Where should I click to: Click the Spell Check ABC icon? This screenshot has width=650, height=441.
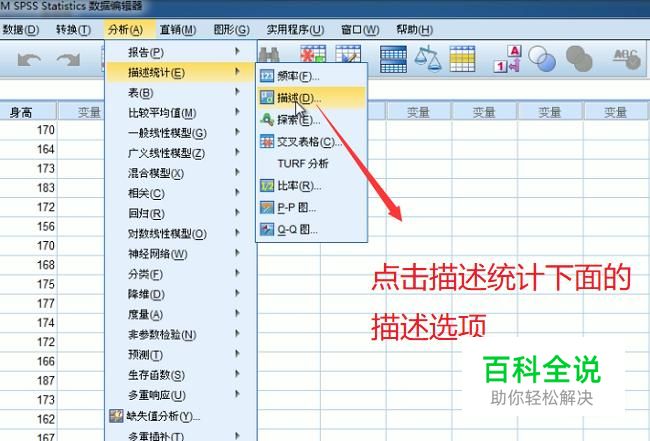click(x=627, y=59)
